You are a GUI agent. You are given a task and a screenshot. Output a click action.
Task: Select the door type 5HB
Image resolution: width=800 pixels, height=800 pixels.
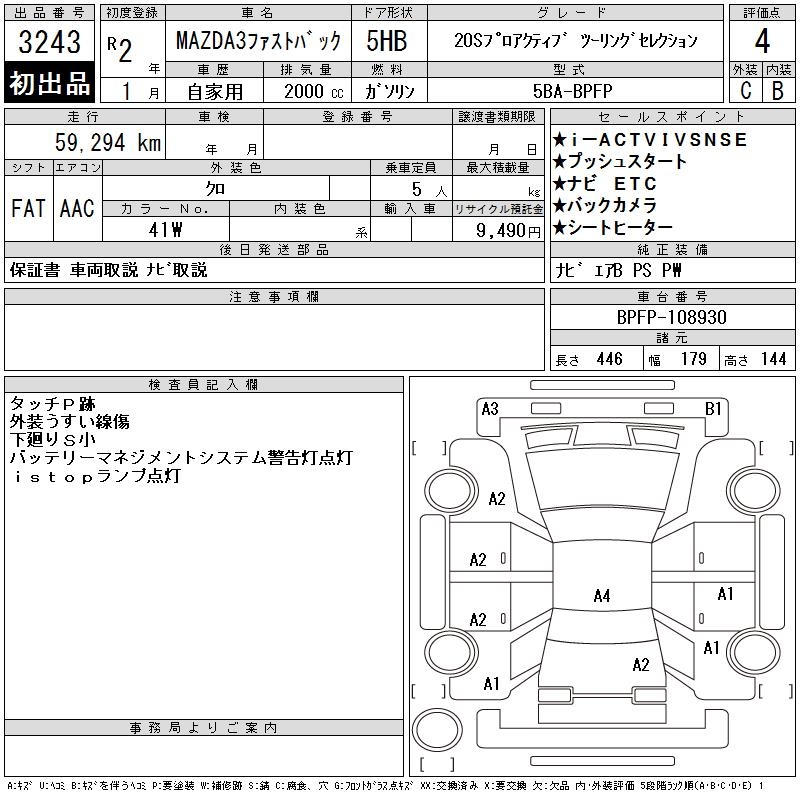(387, 41)
